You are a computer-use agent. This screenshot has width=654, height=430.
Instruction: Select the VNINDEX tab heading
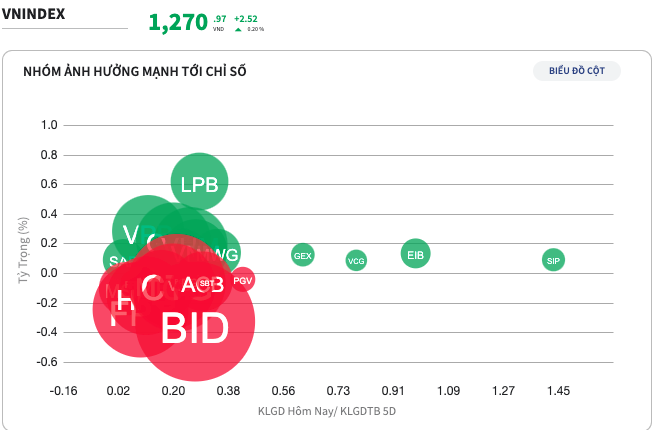[35, 16]
